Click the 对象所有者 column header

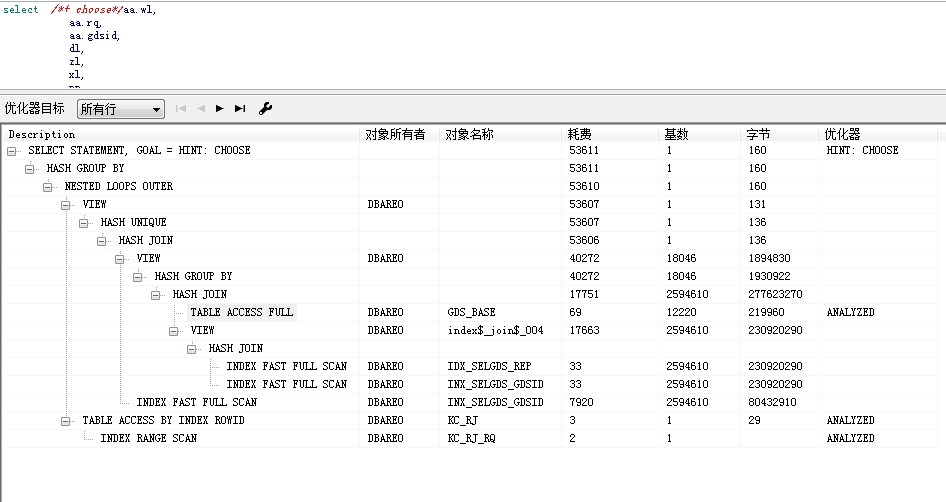[x=399, y=134]
